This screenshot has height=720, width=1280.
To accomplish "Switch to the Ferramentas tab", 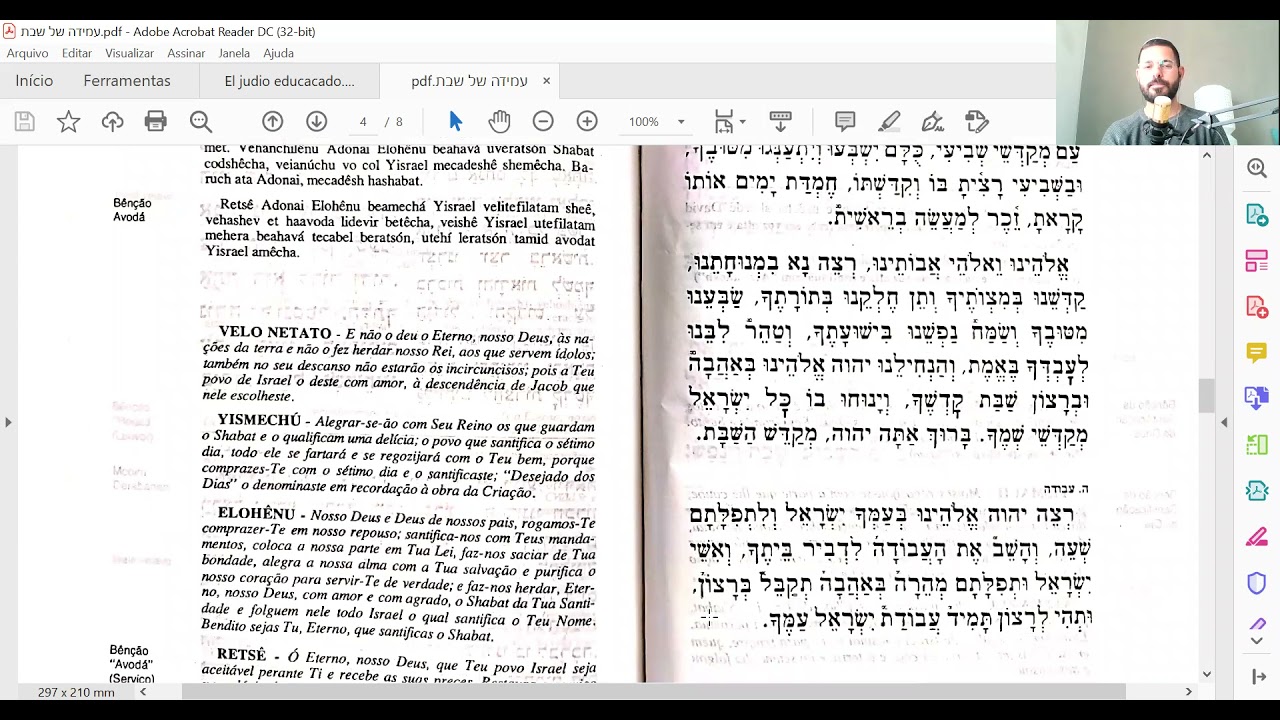I will [x=127, y=81].
